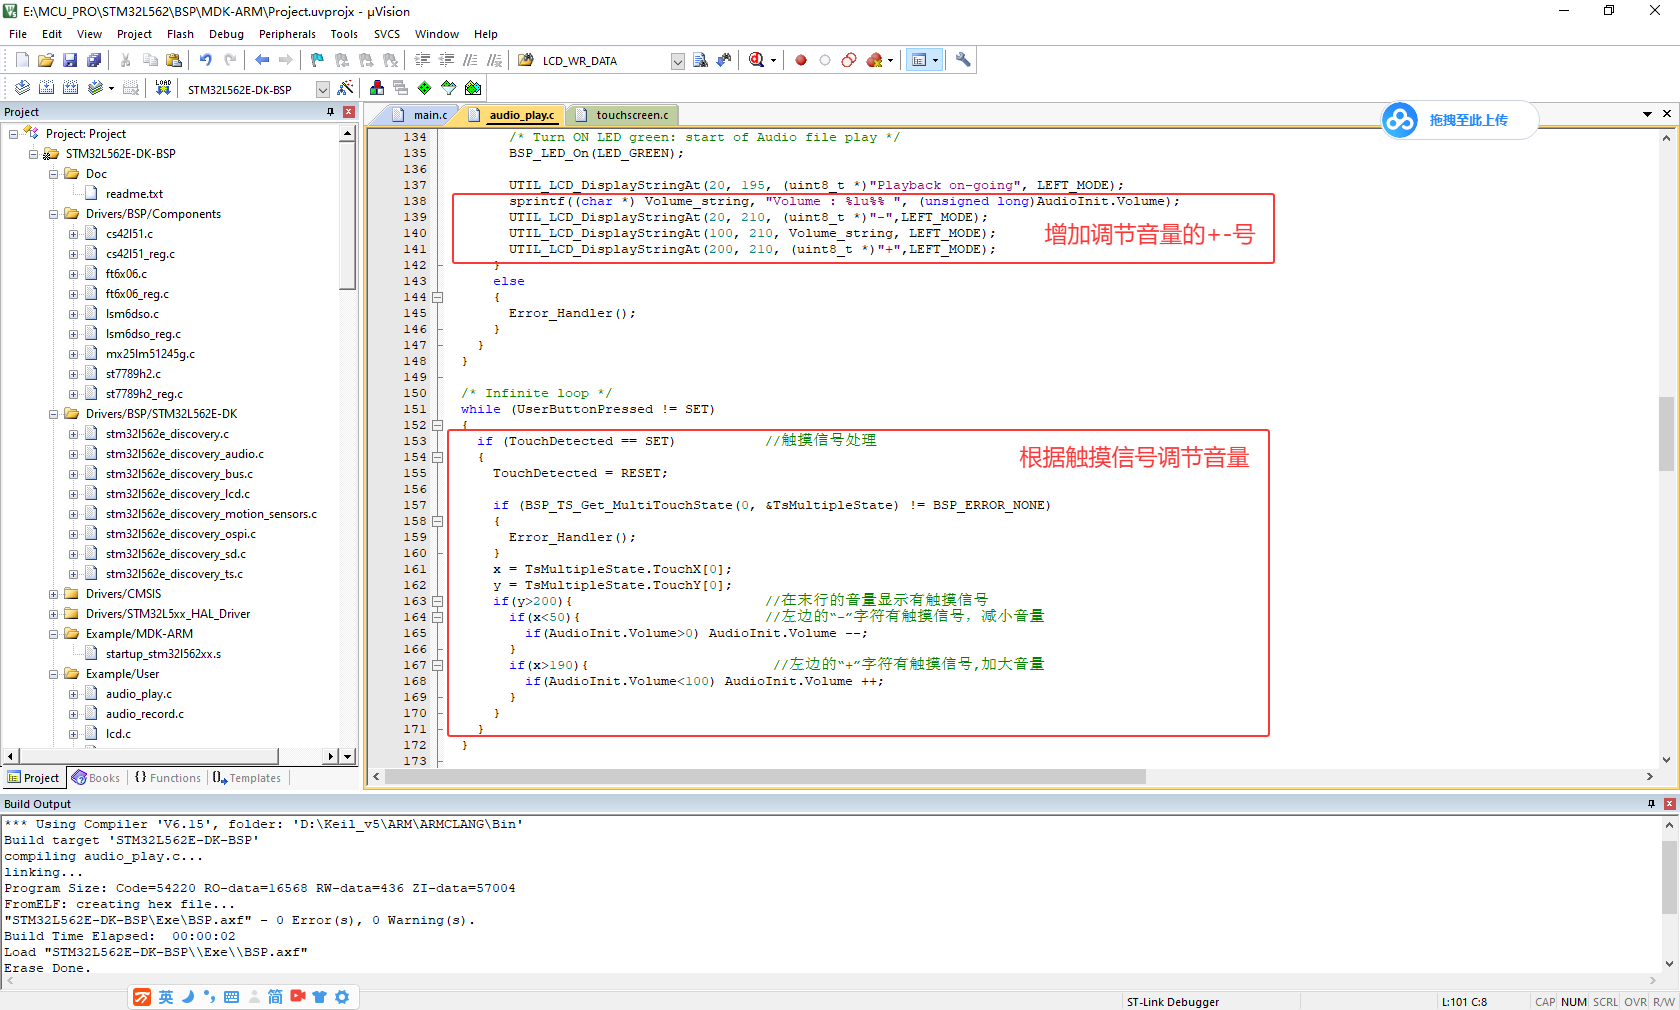
Task: Switch to the main.c tab
Action: pos(421,115)
